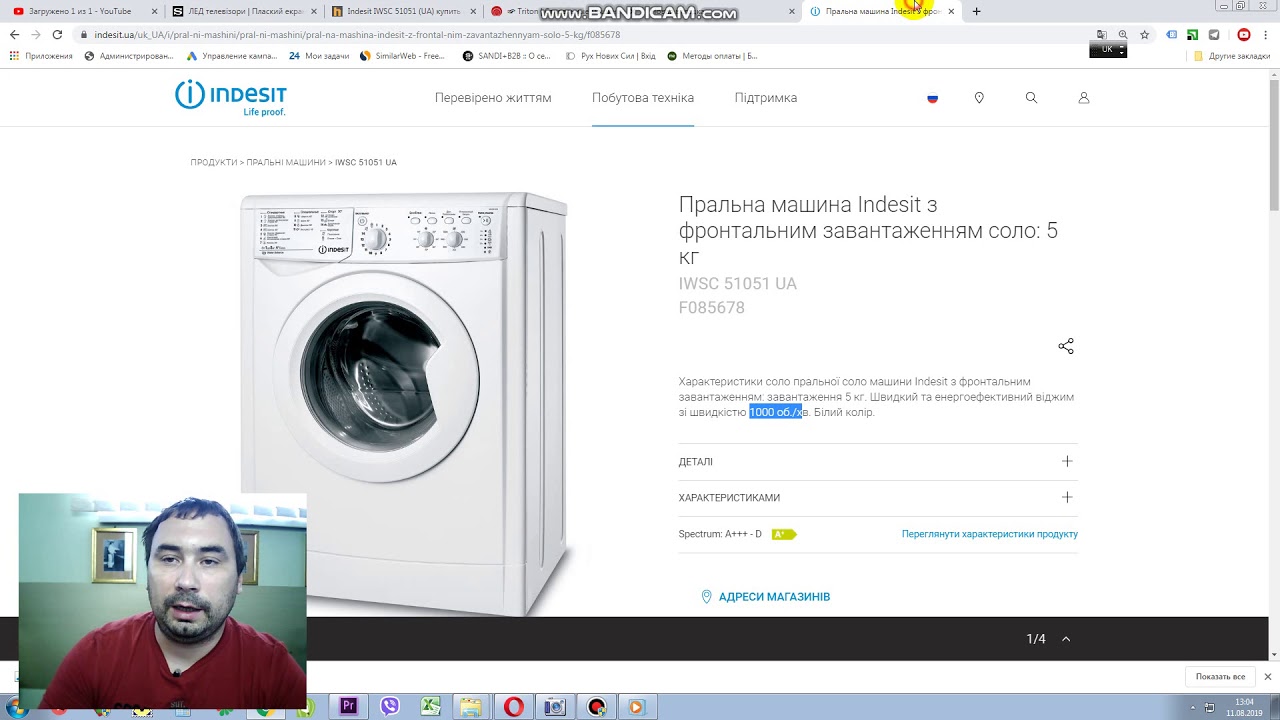Open the file explorer folder on taskbar
This screenshot has width=1280, height=720.
coord(471,706)
